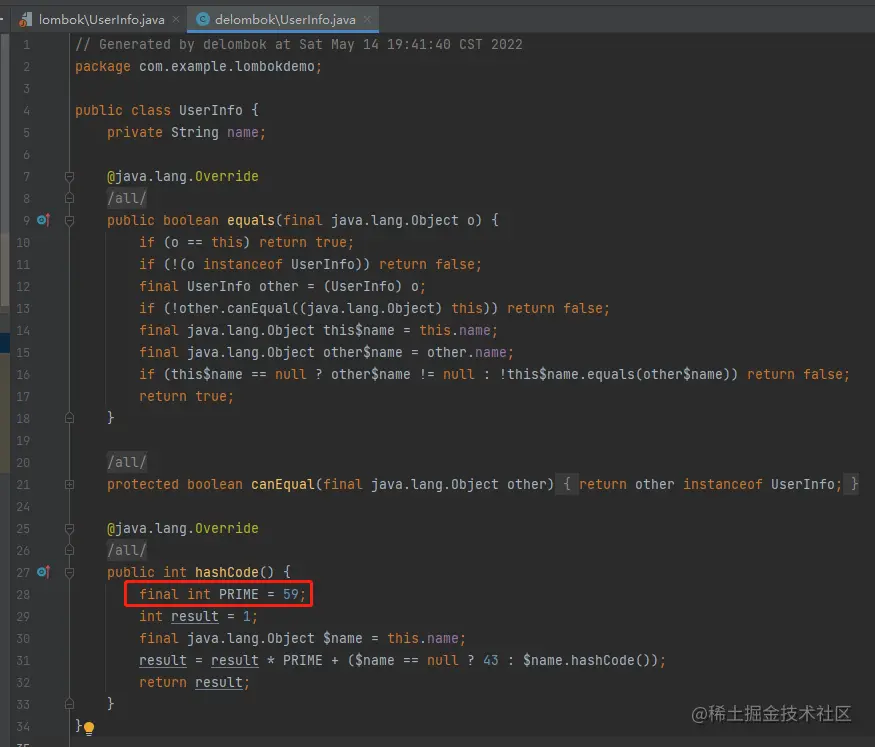Image resolution: width=875 pixels, height=747 pixels.
Task: Expand folded /all/ comment on line 20
Action: point(127,462)
